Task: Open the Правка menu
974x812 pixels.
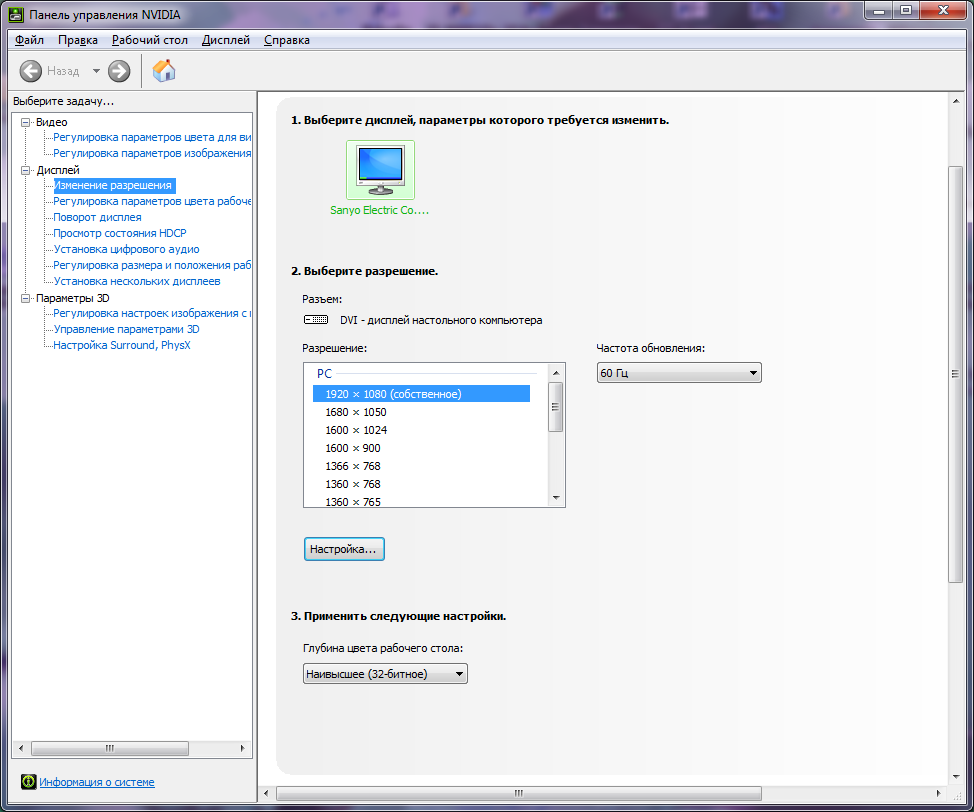Action: (78, 40)
